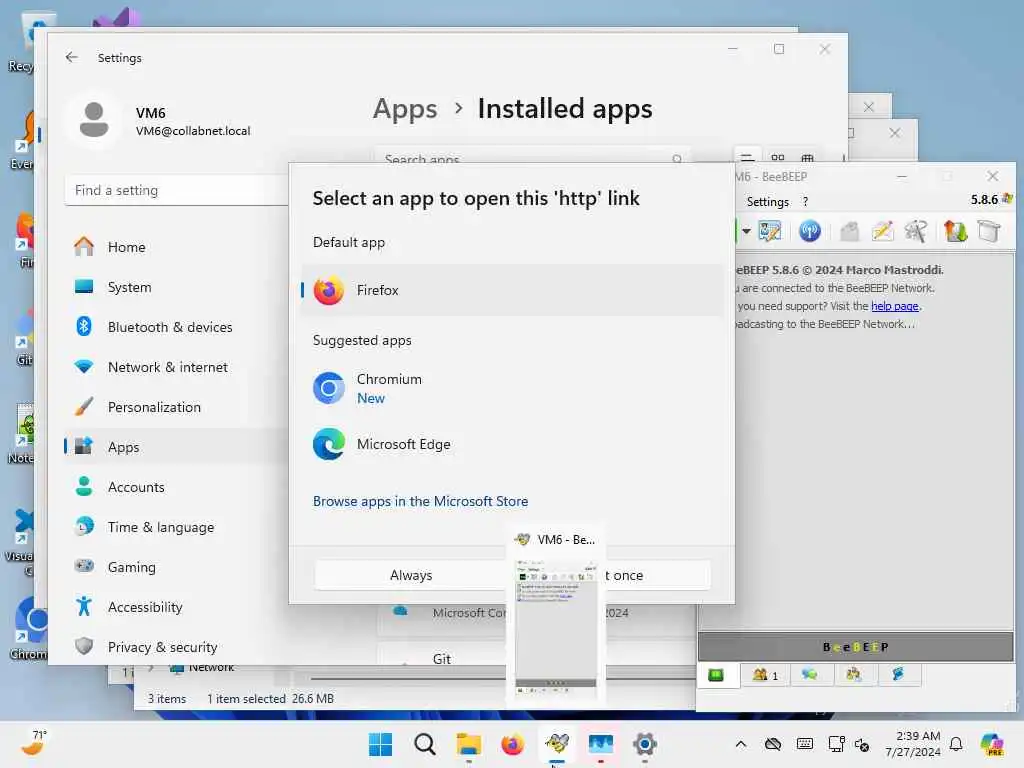The image size is (1024, 768).
Task: Click BeeBEEP edit profile icon
Action: [769, 231]
